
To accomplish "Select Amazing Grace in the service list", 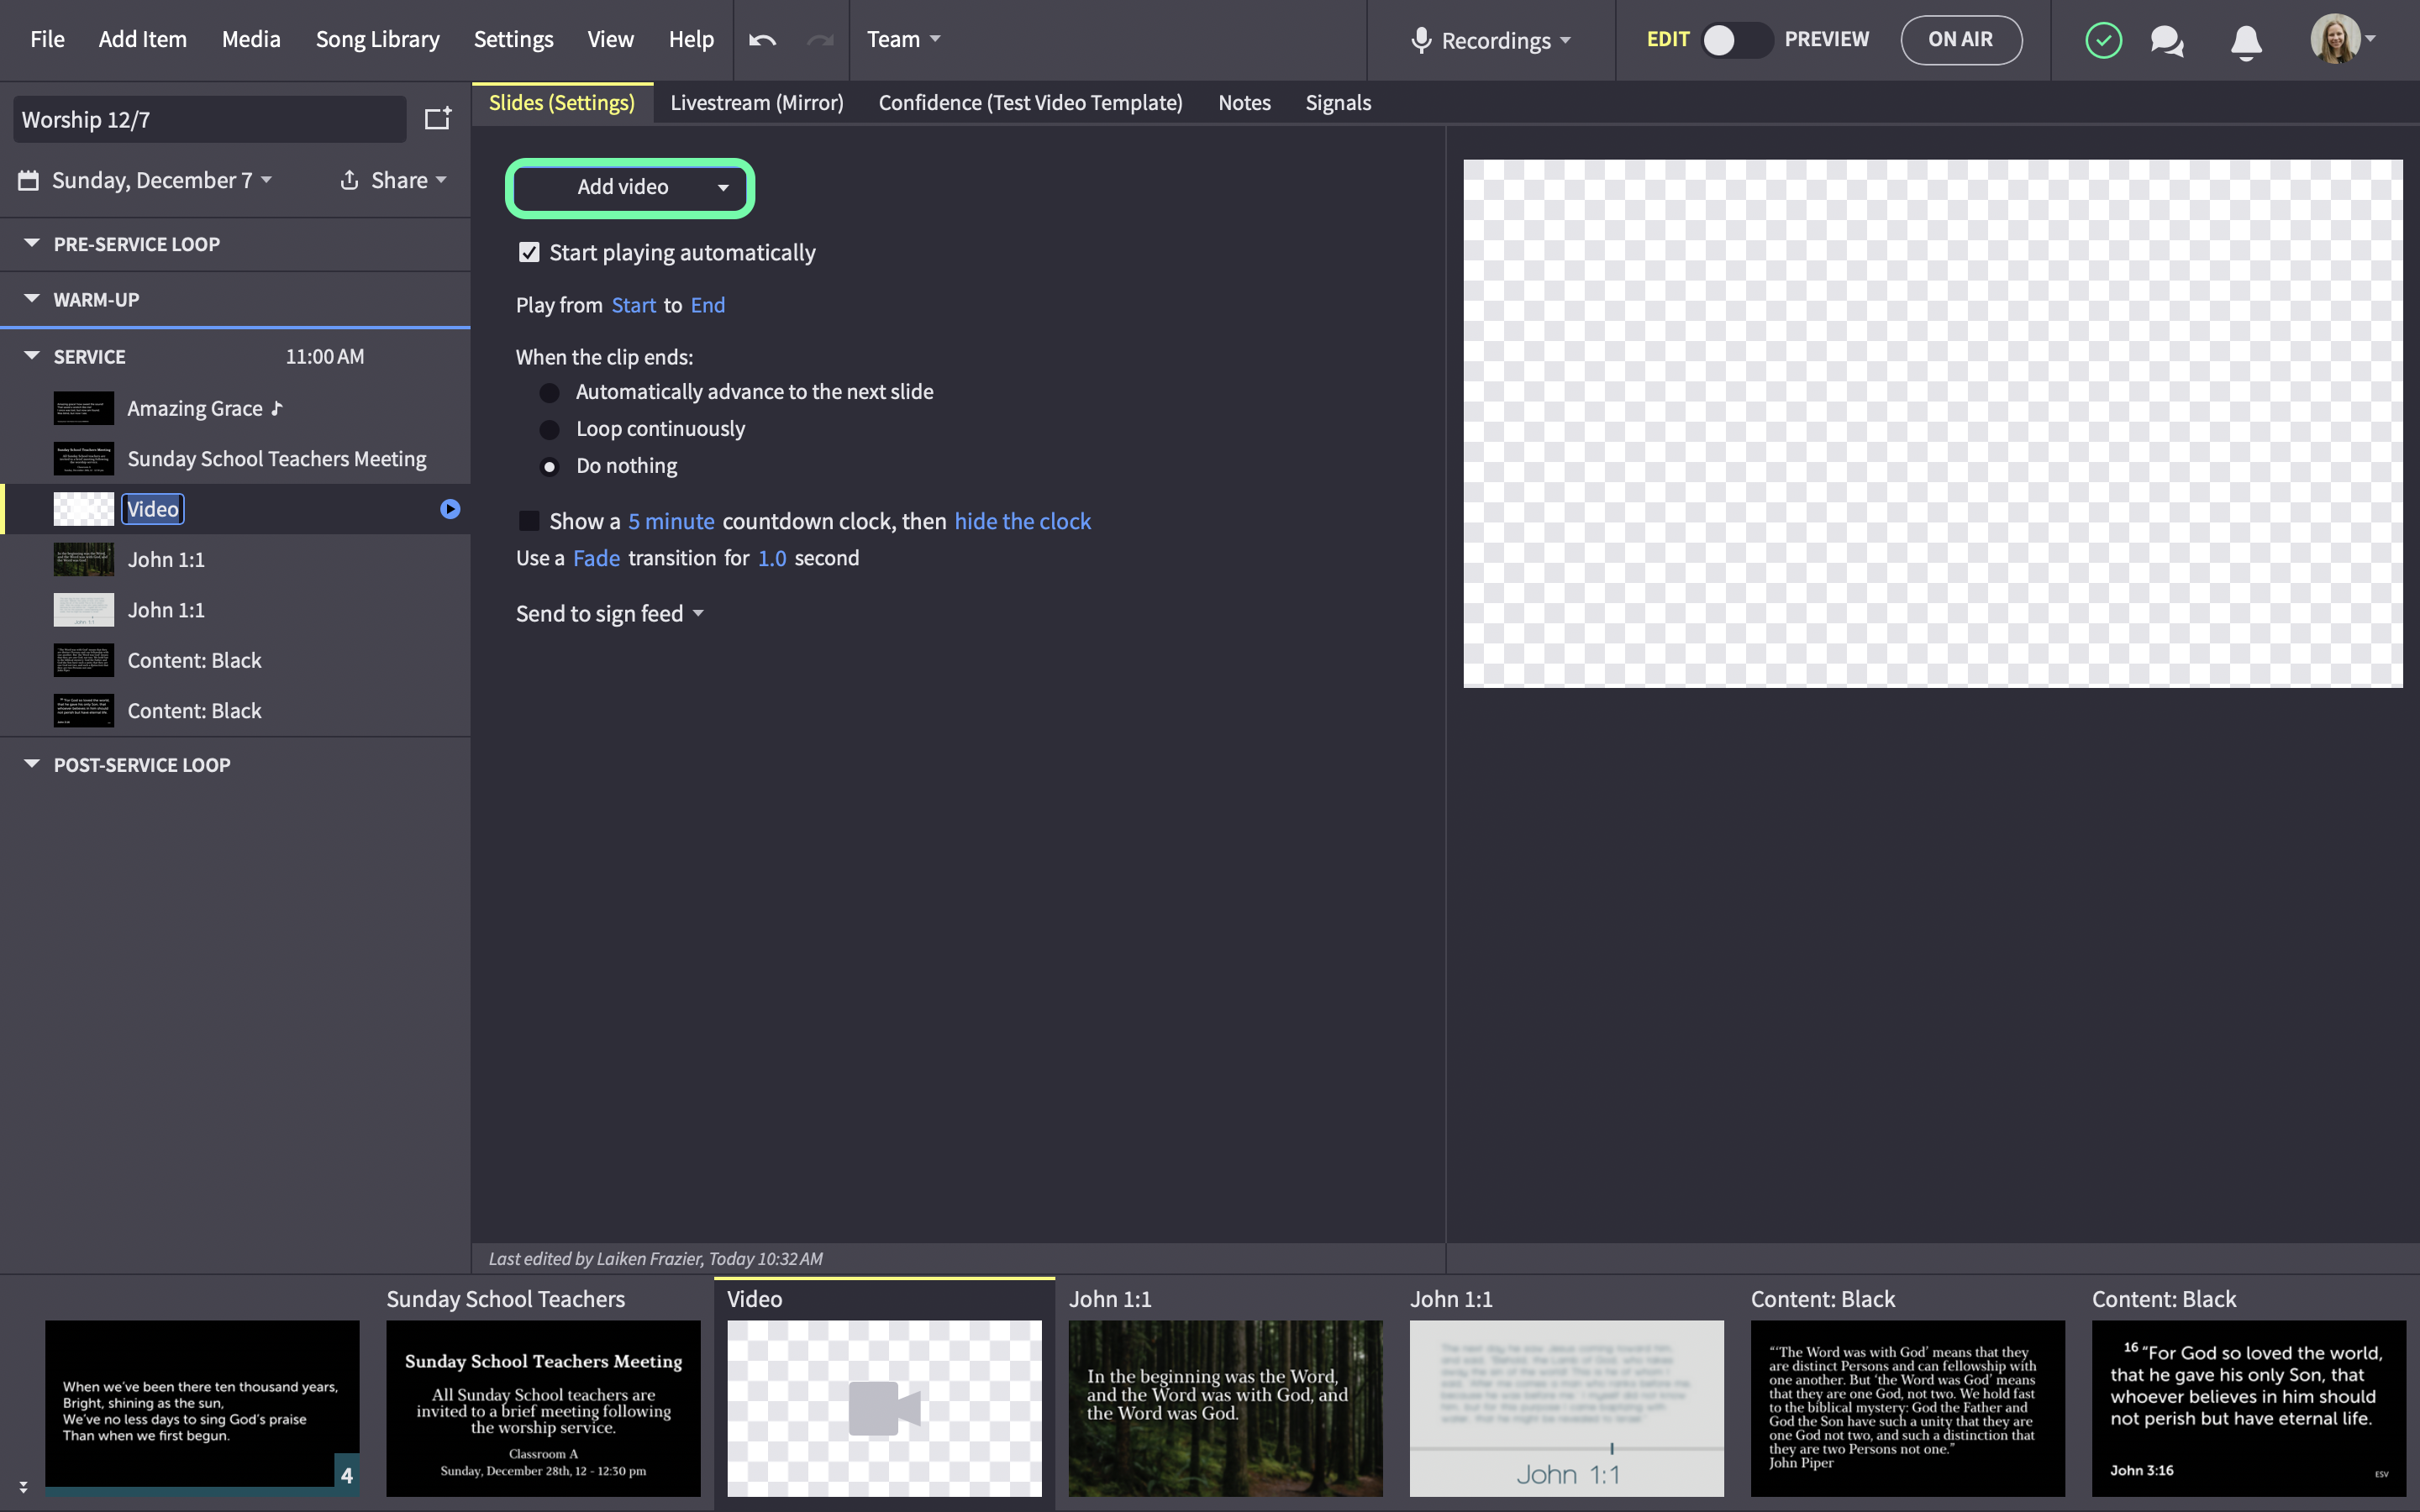I will 235,408.
